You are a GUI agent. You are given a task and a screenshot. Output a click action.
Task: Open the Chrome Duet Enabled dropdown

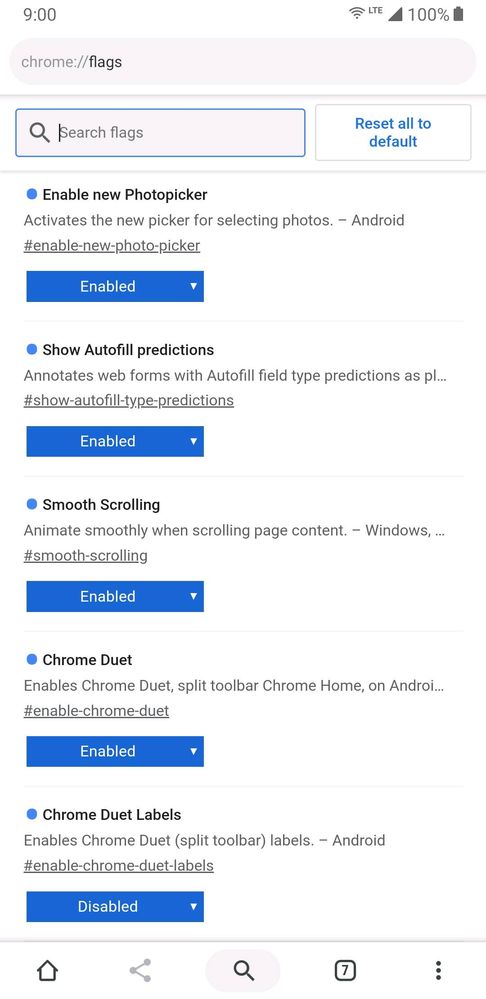click(115, 751)
